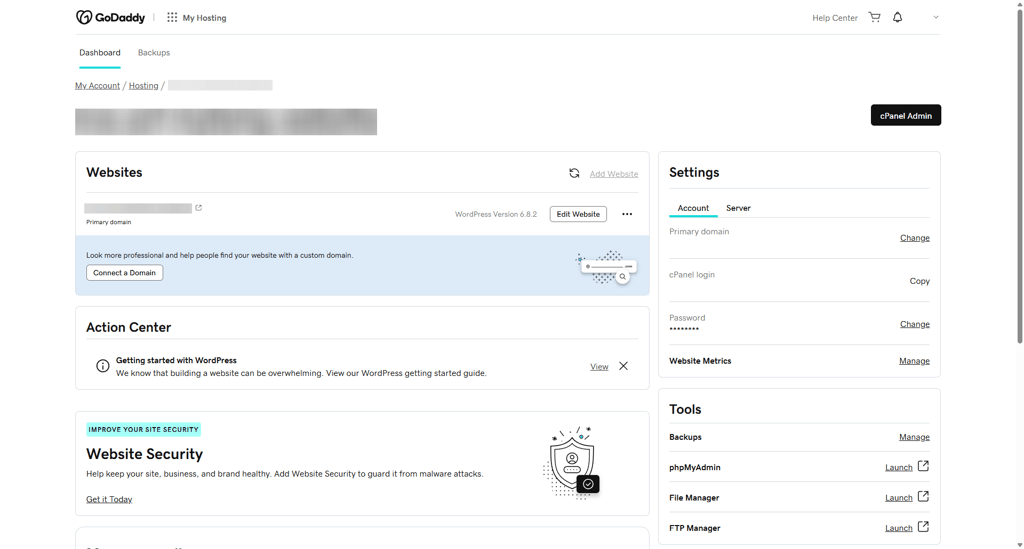Copy the cPanel login
The width and height of the screenshot is (1024, 549).
coord(920,281)
